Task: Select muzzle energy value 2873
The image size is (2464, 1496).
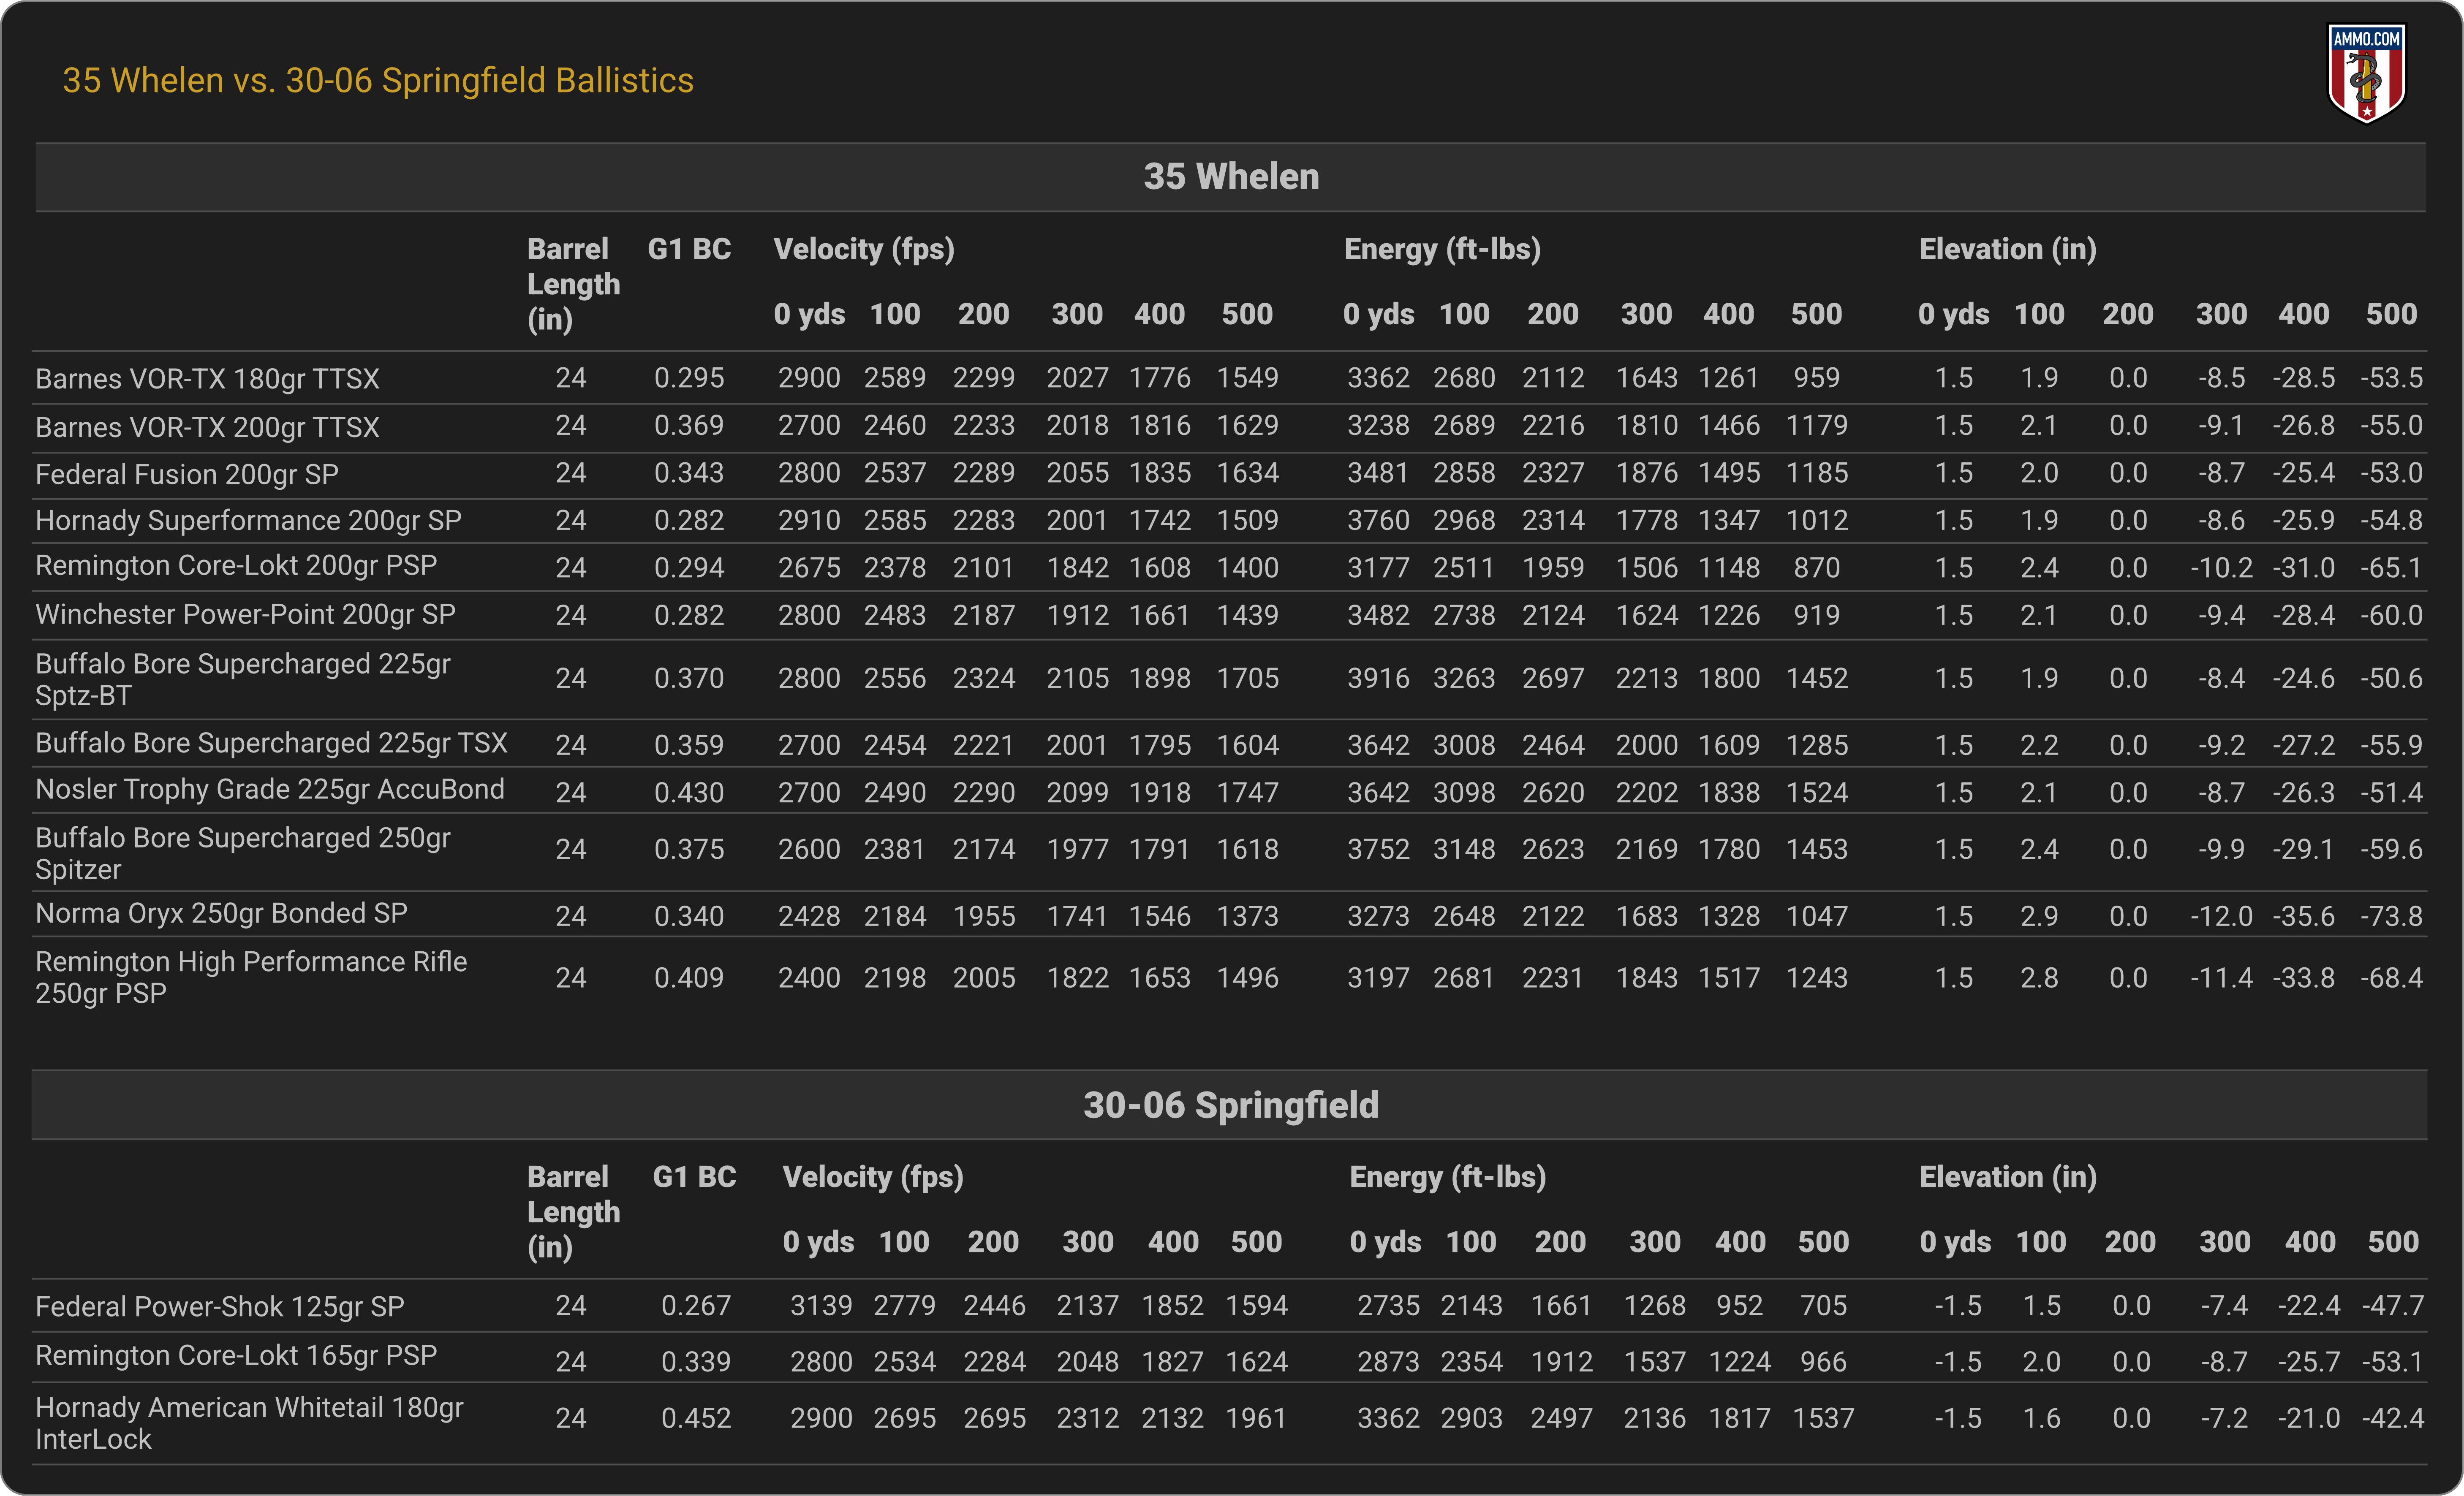Action: (x=1388, y=1362)
